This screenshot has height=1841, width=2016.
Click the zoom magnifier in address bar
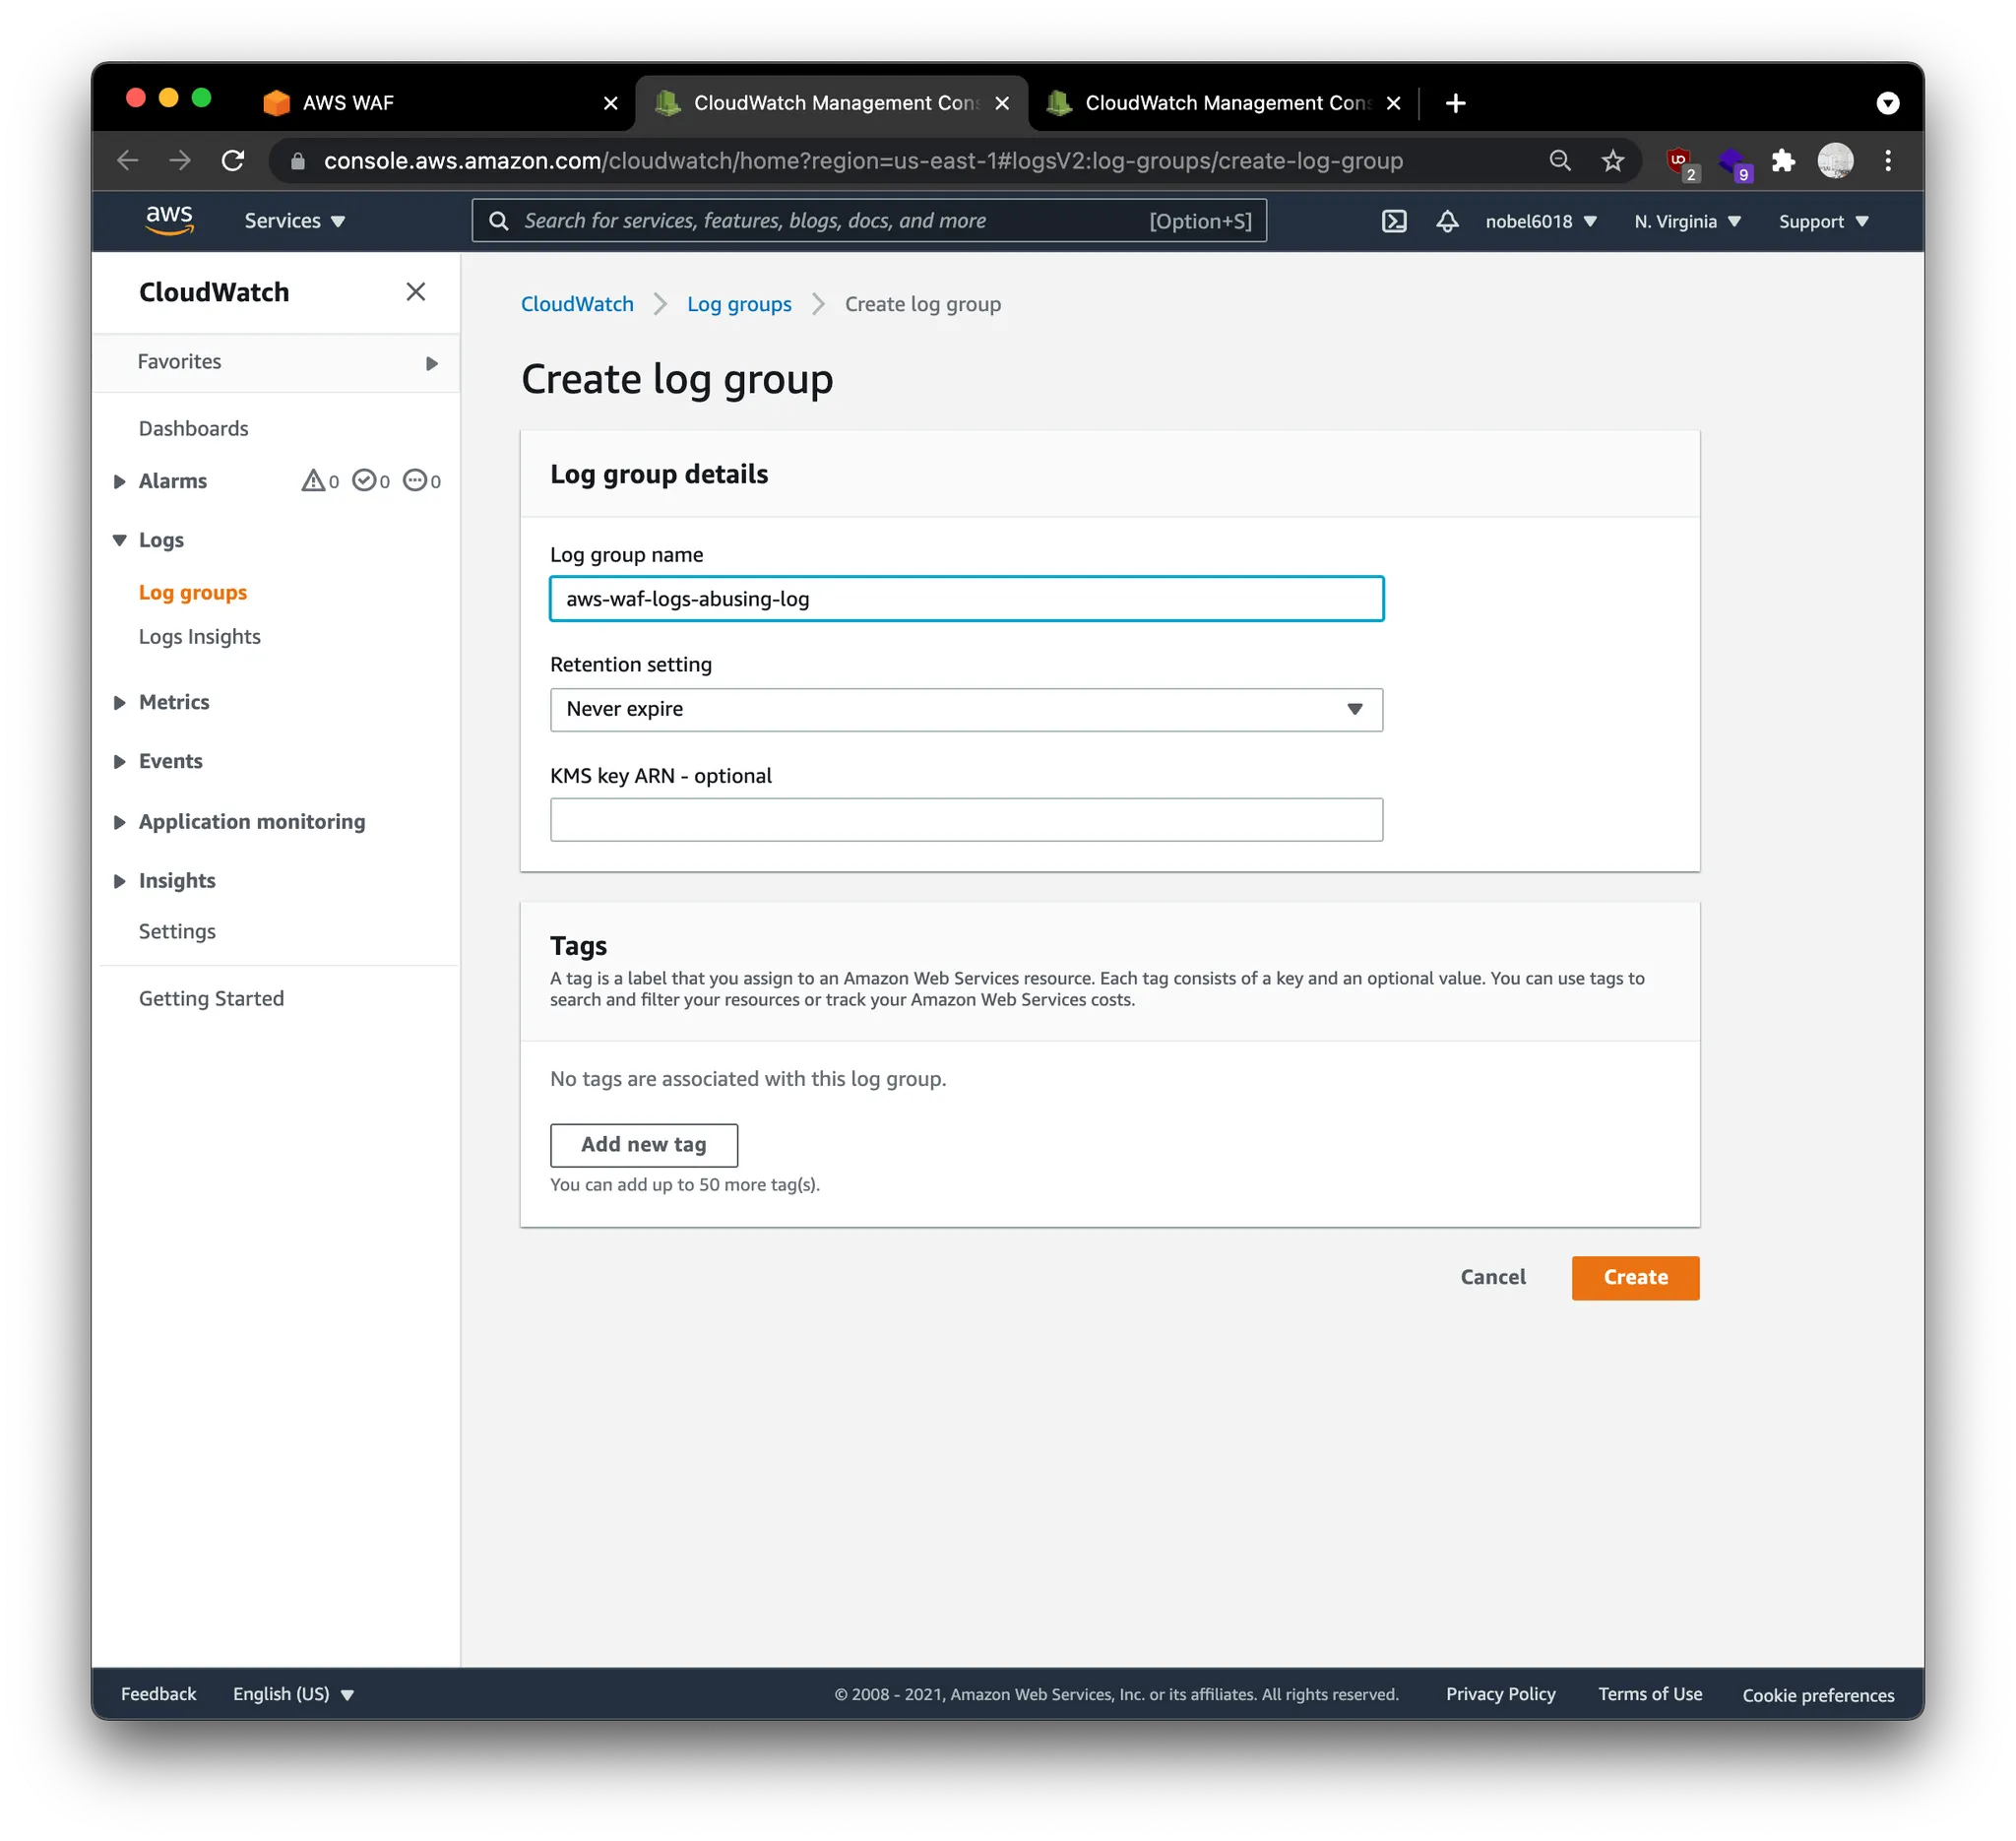click(x=1559, y=161)
